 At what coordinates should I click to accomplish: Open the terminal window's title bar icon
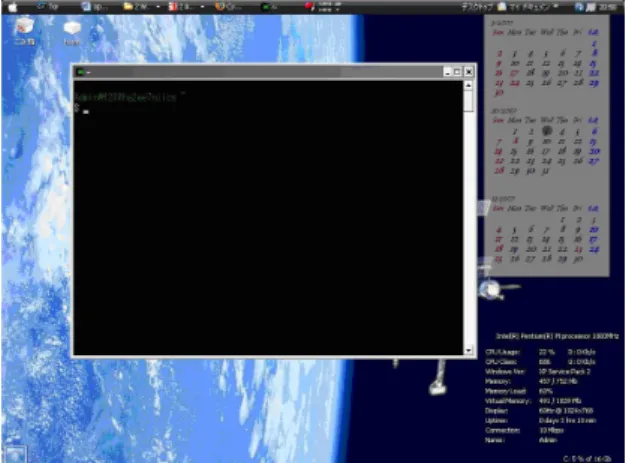[81, 72]
